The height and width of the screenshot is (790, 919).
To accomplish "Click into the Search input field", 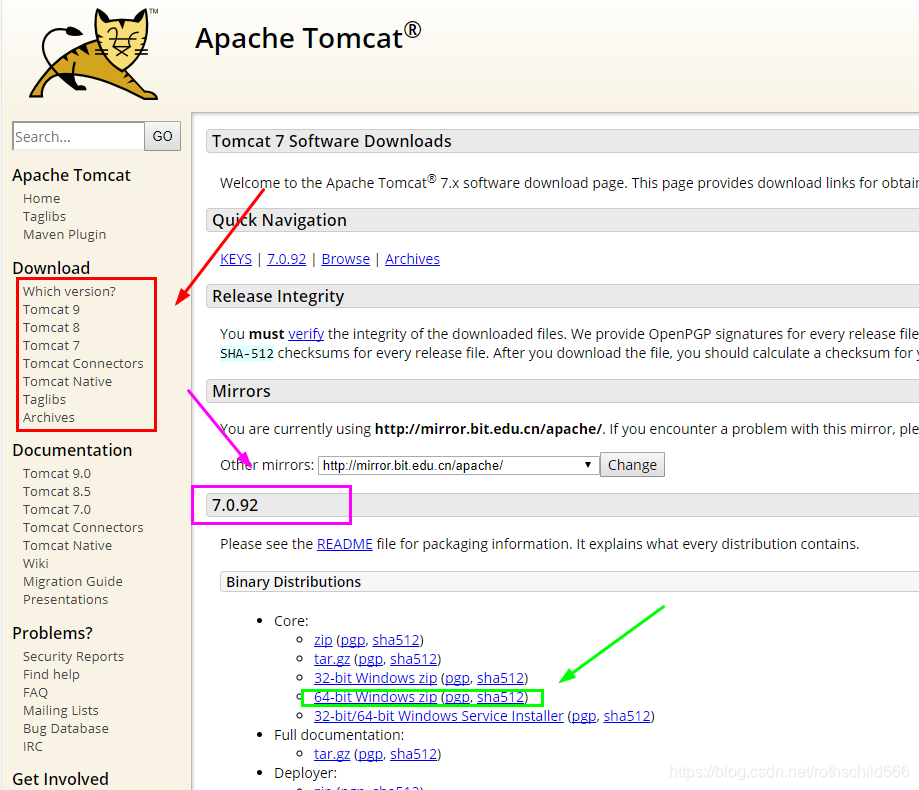I will point(78,137).
